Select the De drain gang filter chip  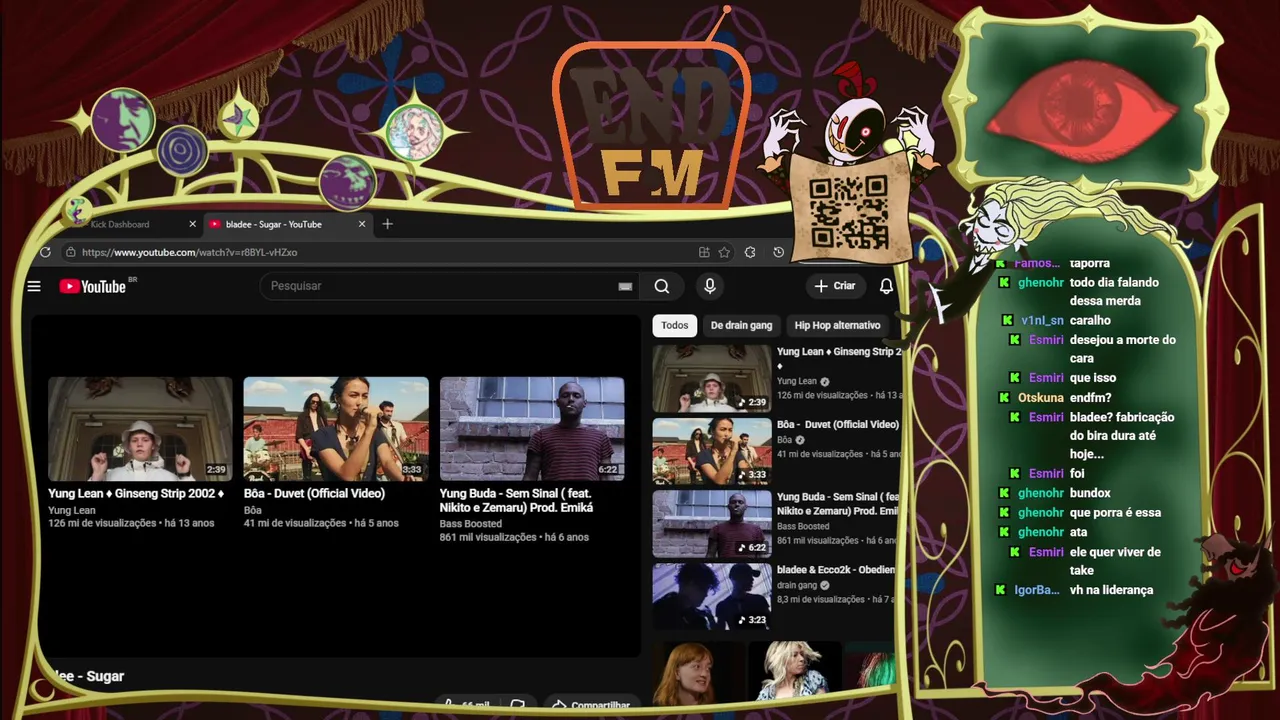(741, 325)
